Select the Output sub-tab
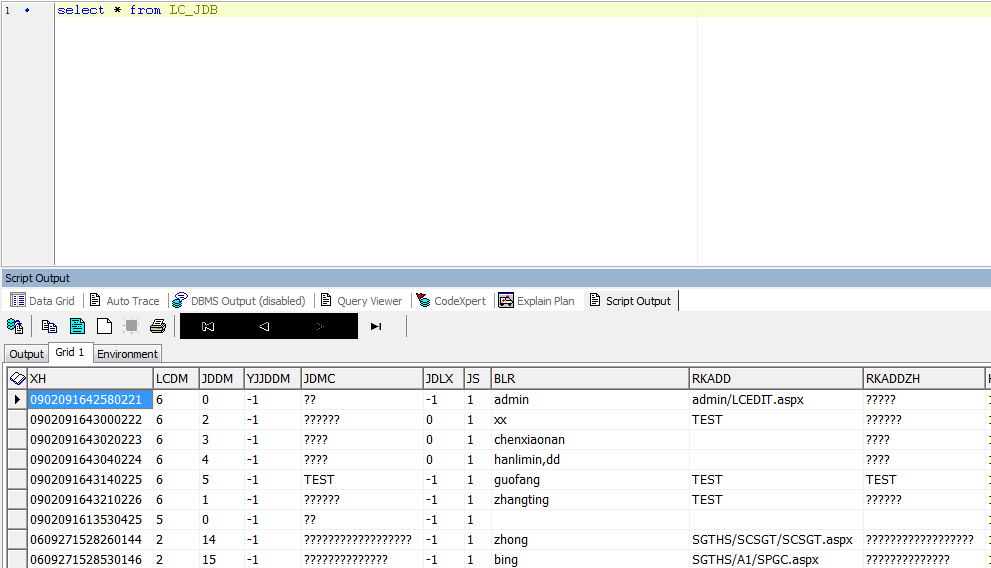Viewport: 991px width, 568px height. tap(27, 354)
